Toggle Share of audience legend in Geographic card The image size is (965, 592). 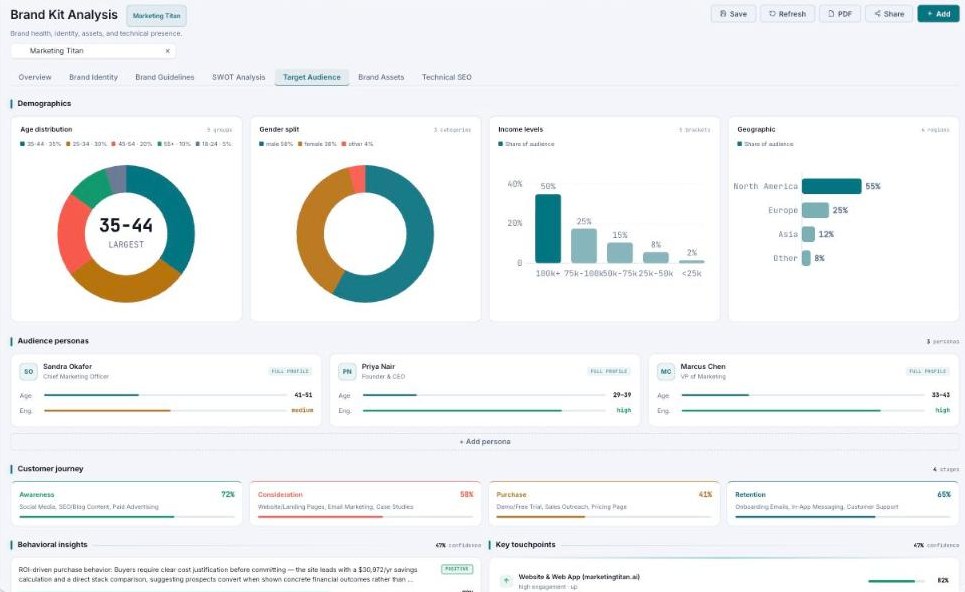point(765,144)
